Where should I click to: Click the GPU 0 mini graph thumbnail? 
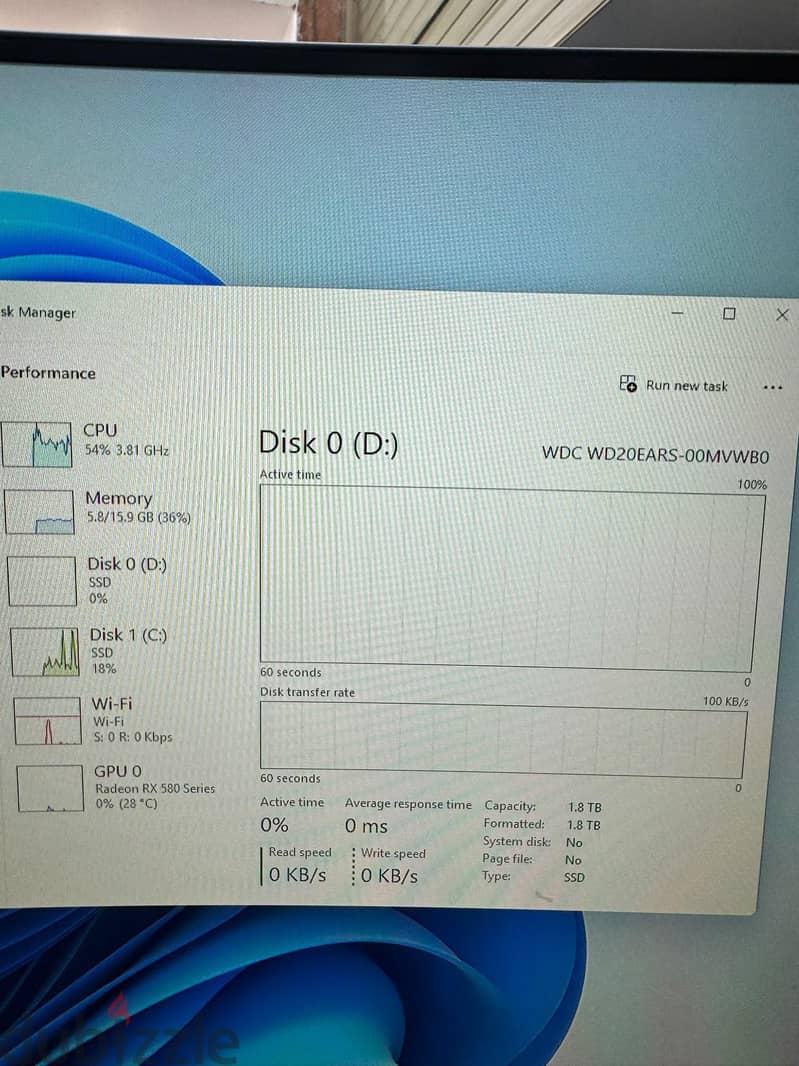tap(50, 789)
